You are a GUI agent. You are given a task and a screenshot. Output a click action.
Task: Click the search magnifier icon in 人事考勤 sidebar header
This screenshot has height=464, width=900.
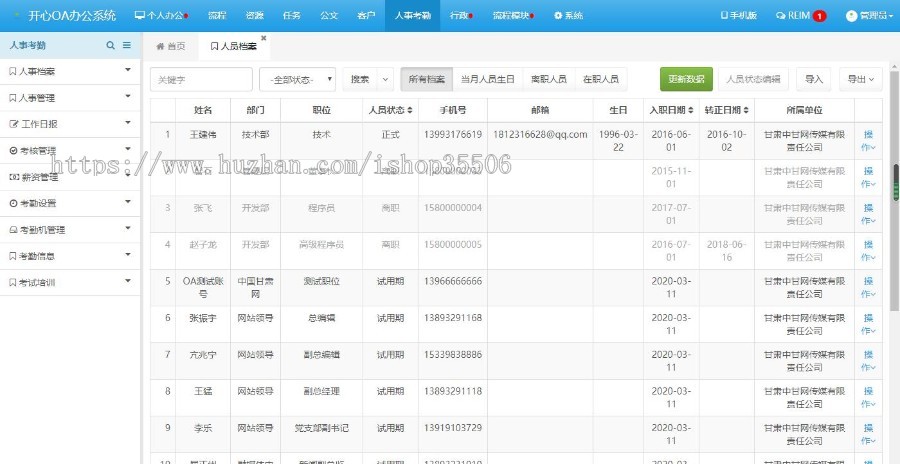(110, 45)
